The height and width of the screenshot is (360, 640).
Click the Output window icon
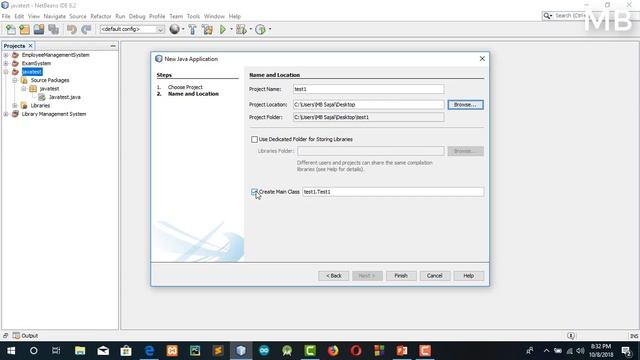coord(16,336)
